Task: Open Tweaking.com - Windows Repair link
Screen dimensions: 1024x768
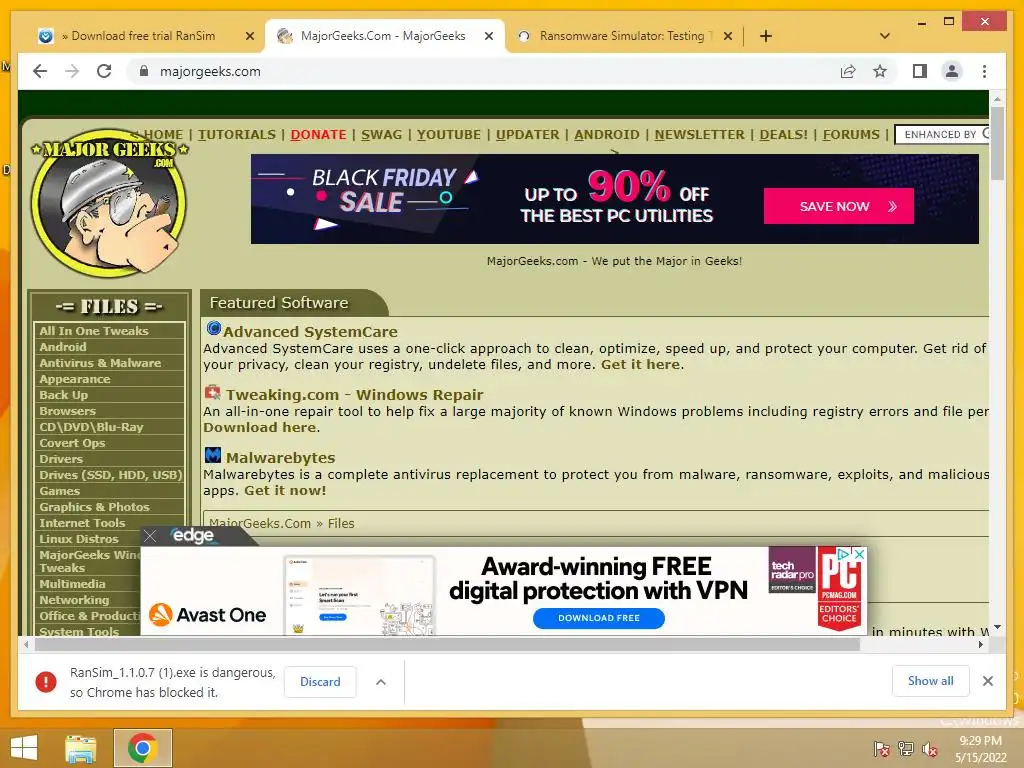Action: click(x=355, y=395)
